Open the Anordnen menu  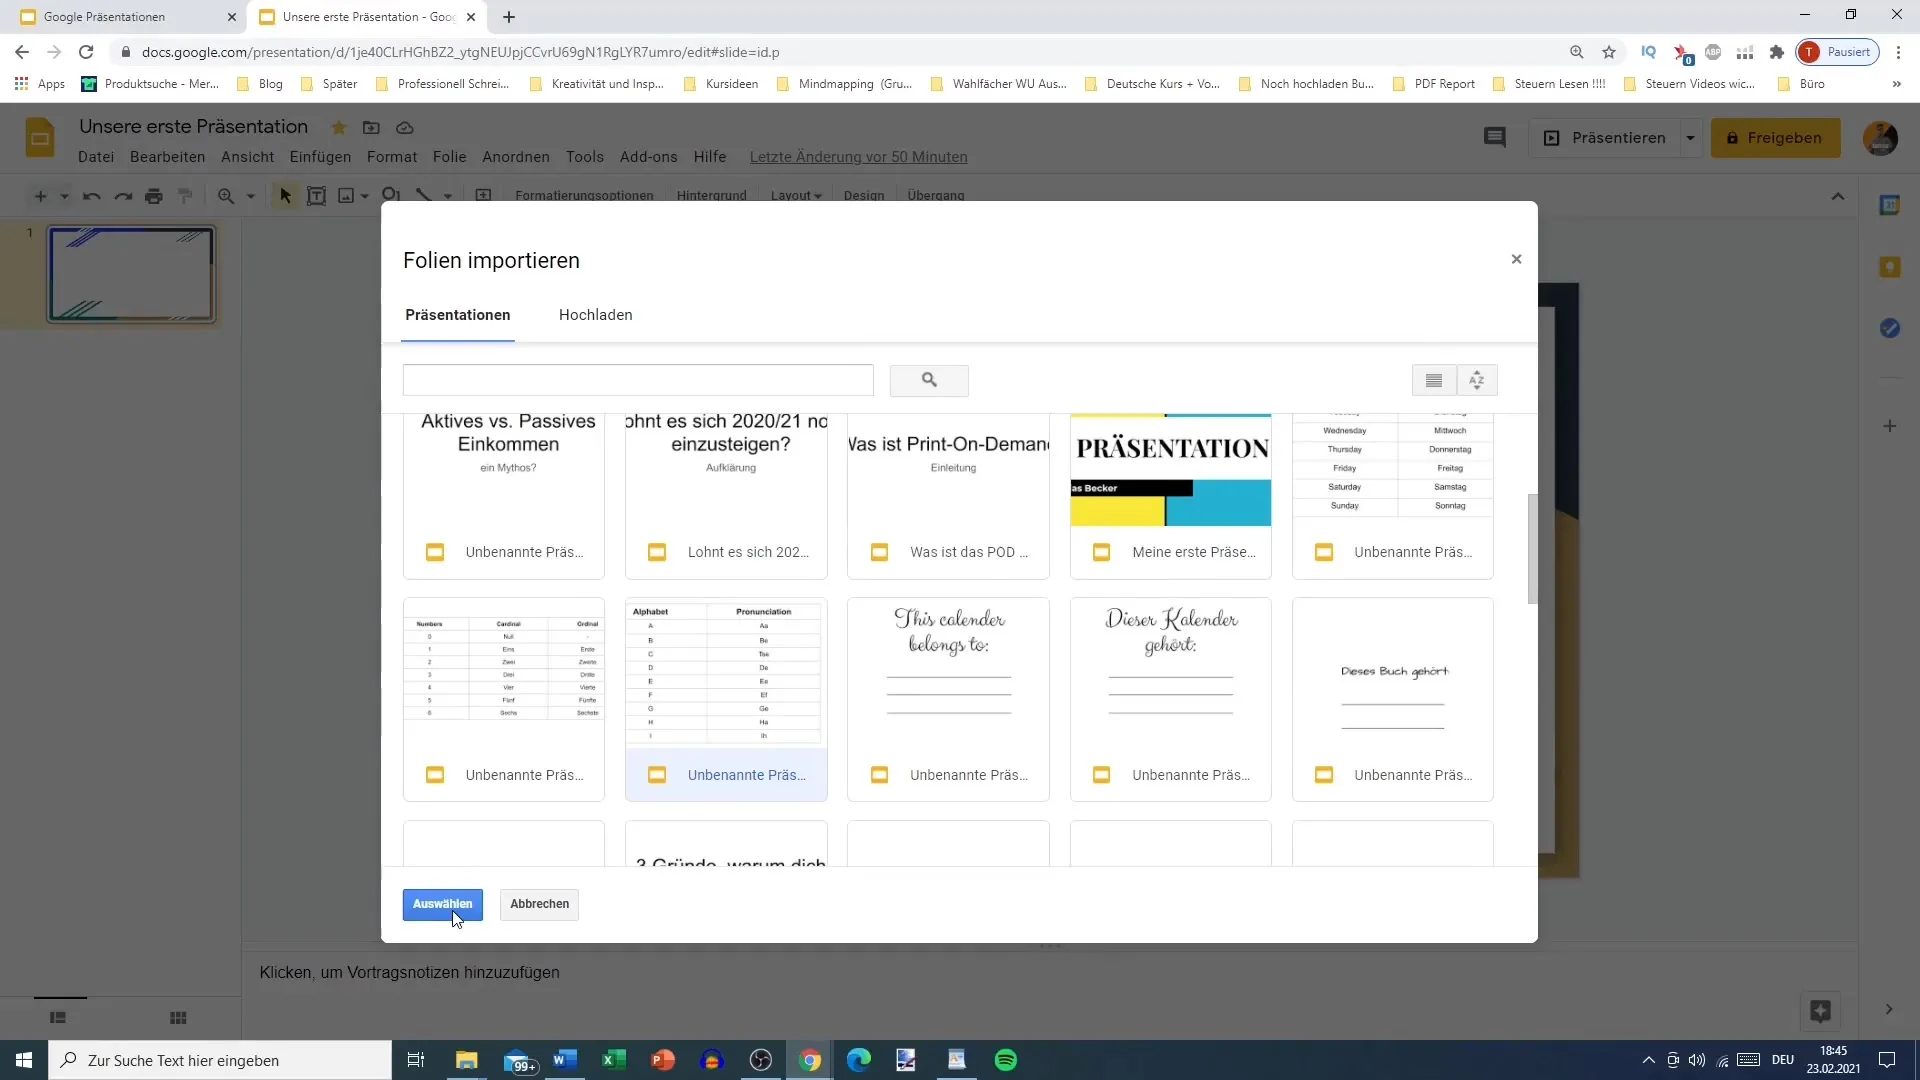point(516,157)
